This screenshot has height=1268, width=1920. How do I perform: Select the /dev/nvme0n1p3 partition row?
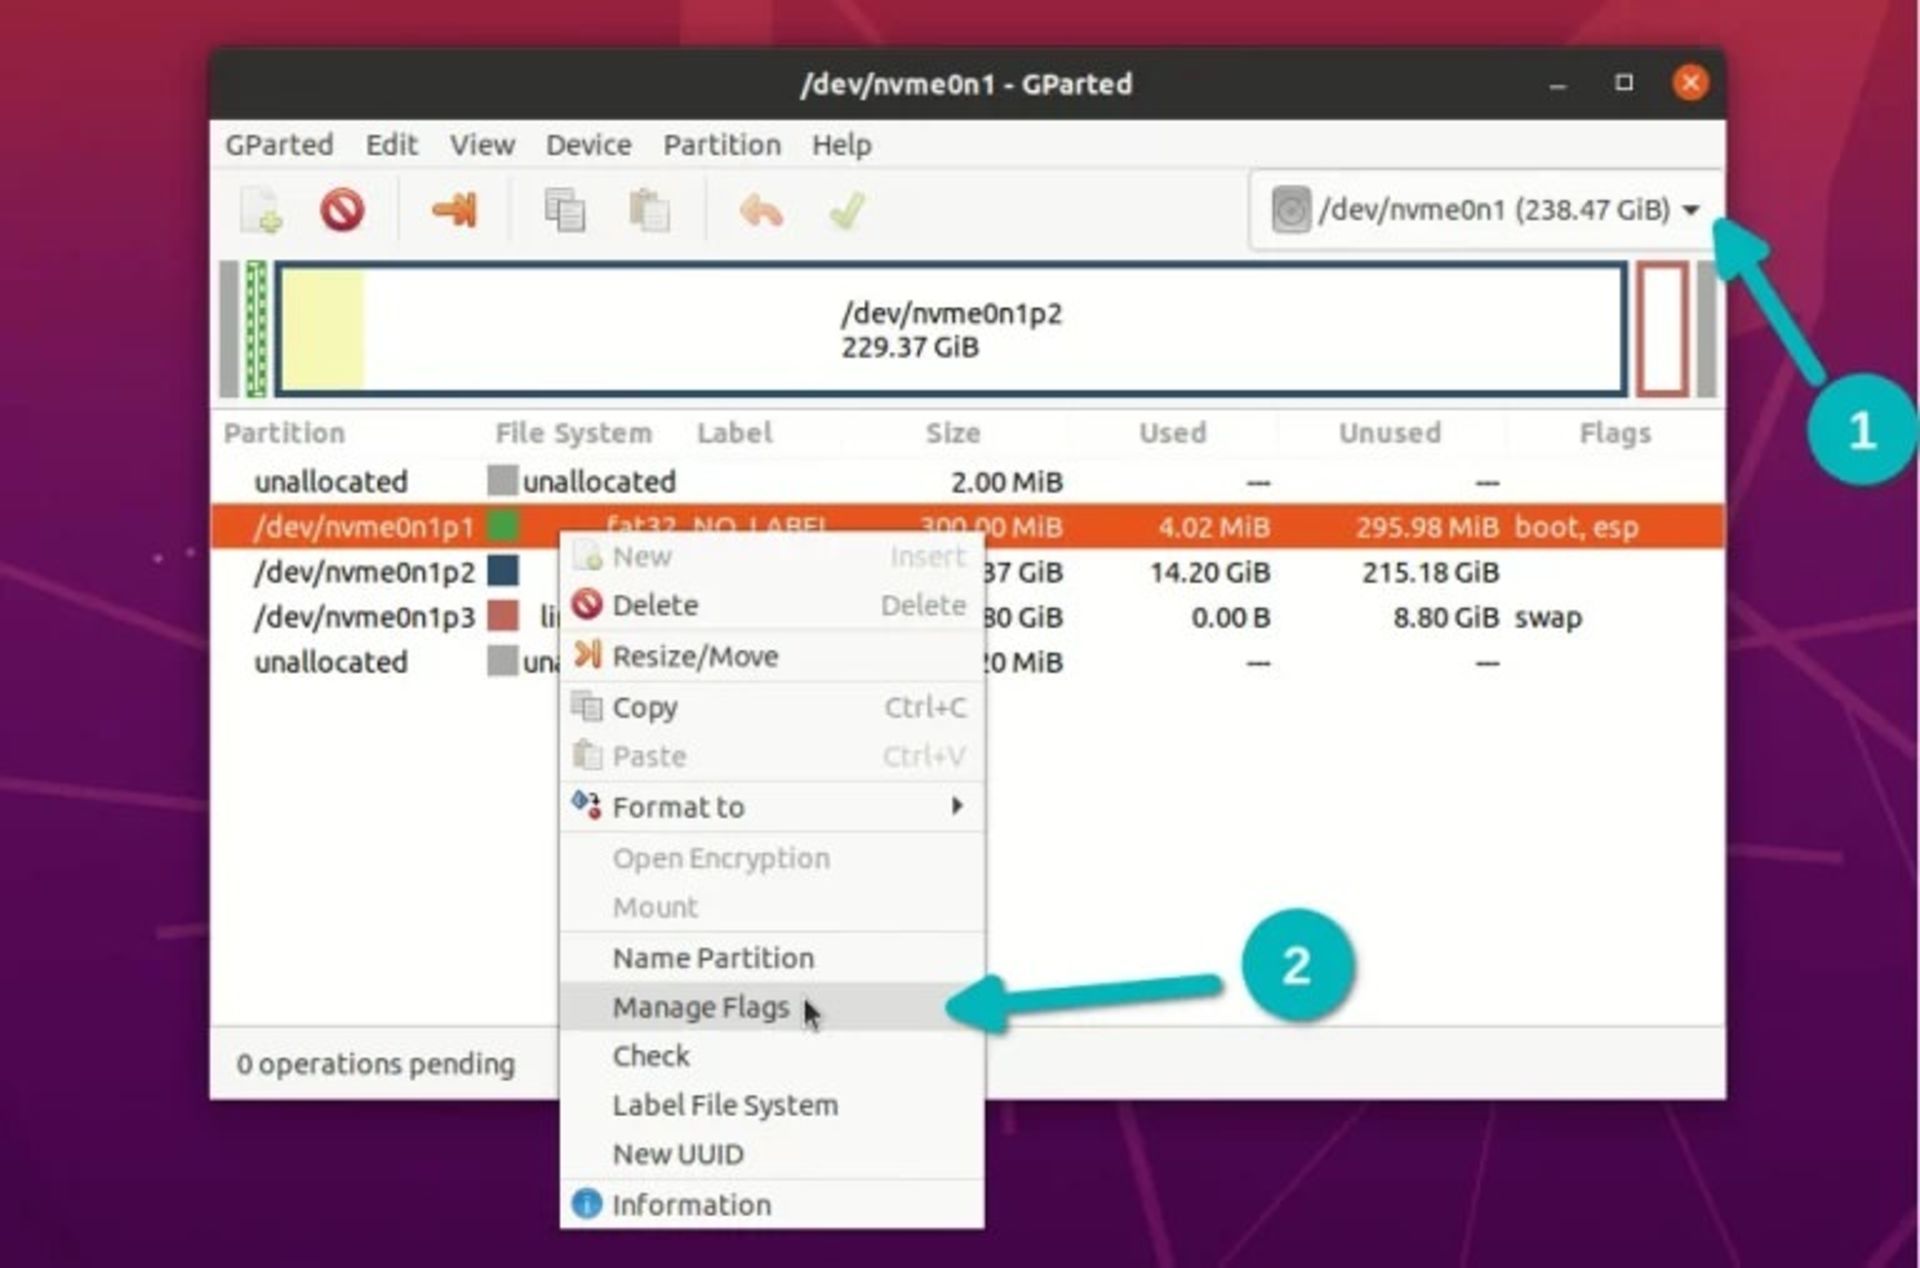pos(967,617)
